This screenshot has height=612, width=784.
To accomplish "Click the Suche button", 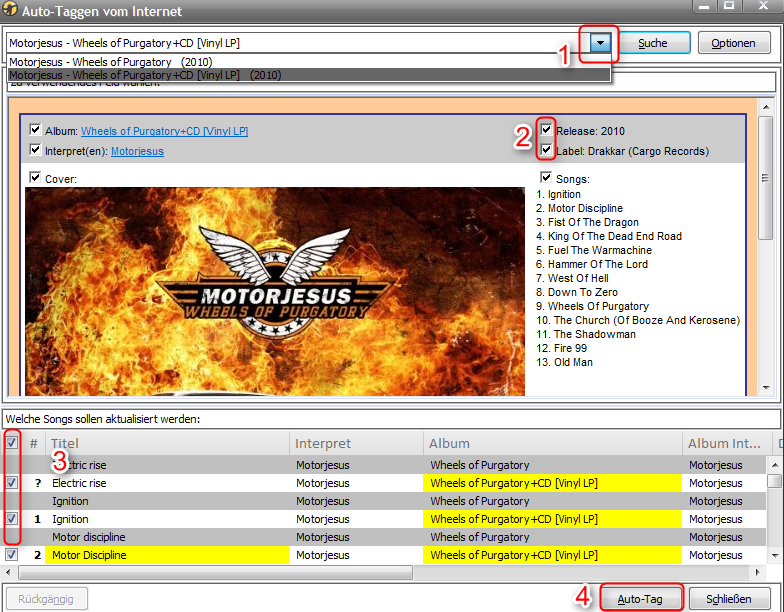I will 652,43.
